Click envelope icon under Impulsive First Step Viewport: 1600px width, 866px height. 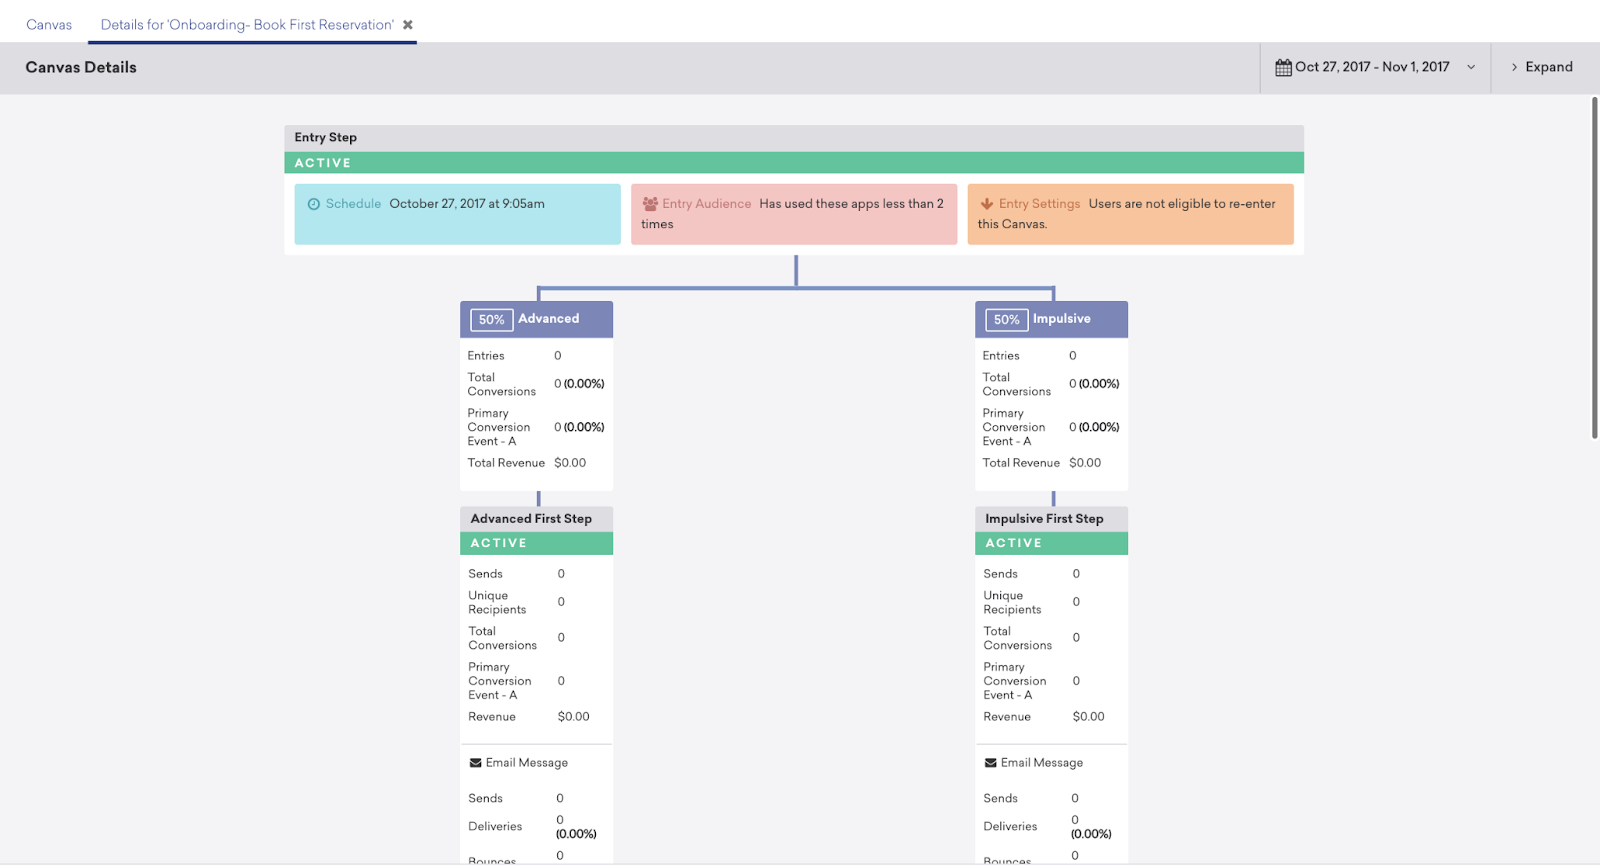click(991, 763)
